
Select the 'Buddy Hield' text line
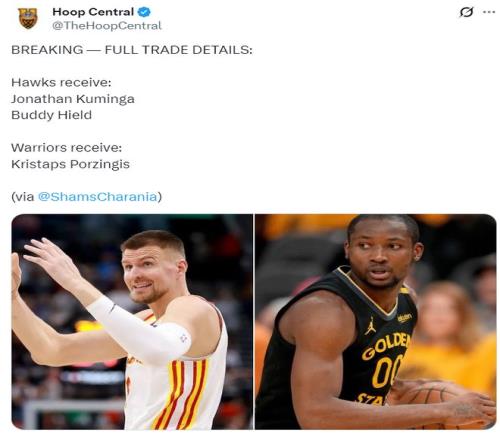[x=51, y=115]
